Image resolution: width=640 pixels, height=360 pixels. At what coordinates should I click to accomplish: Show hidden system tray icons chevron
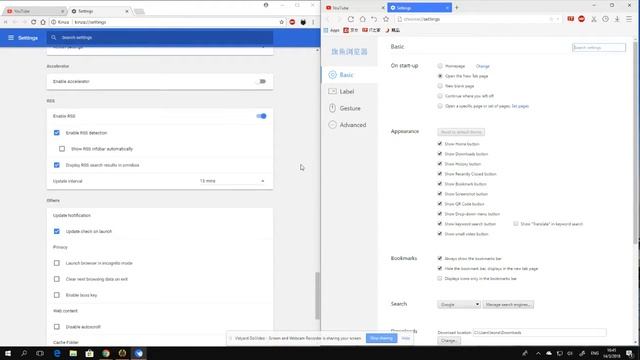[x=538, y=353]
